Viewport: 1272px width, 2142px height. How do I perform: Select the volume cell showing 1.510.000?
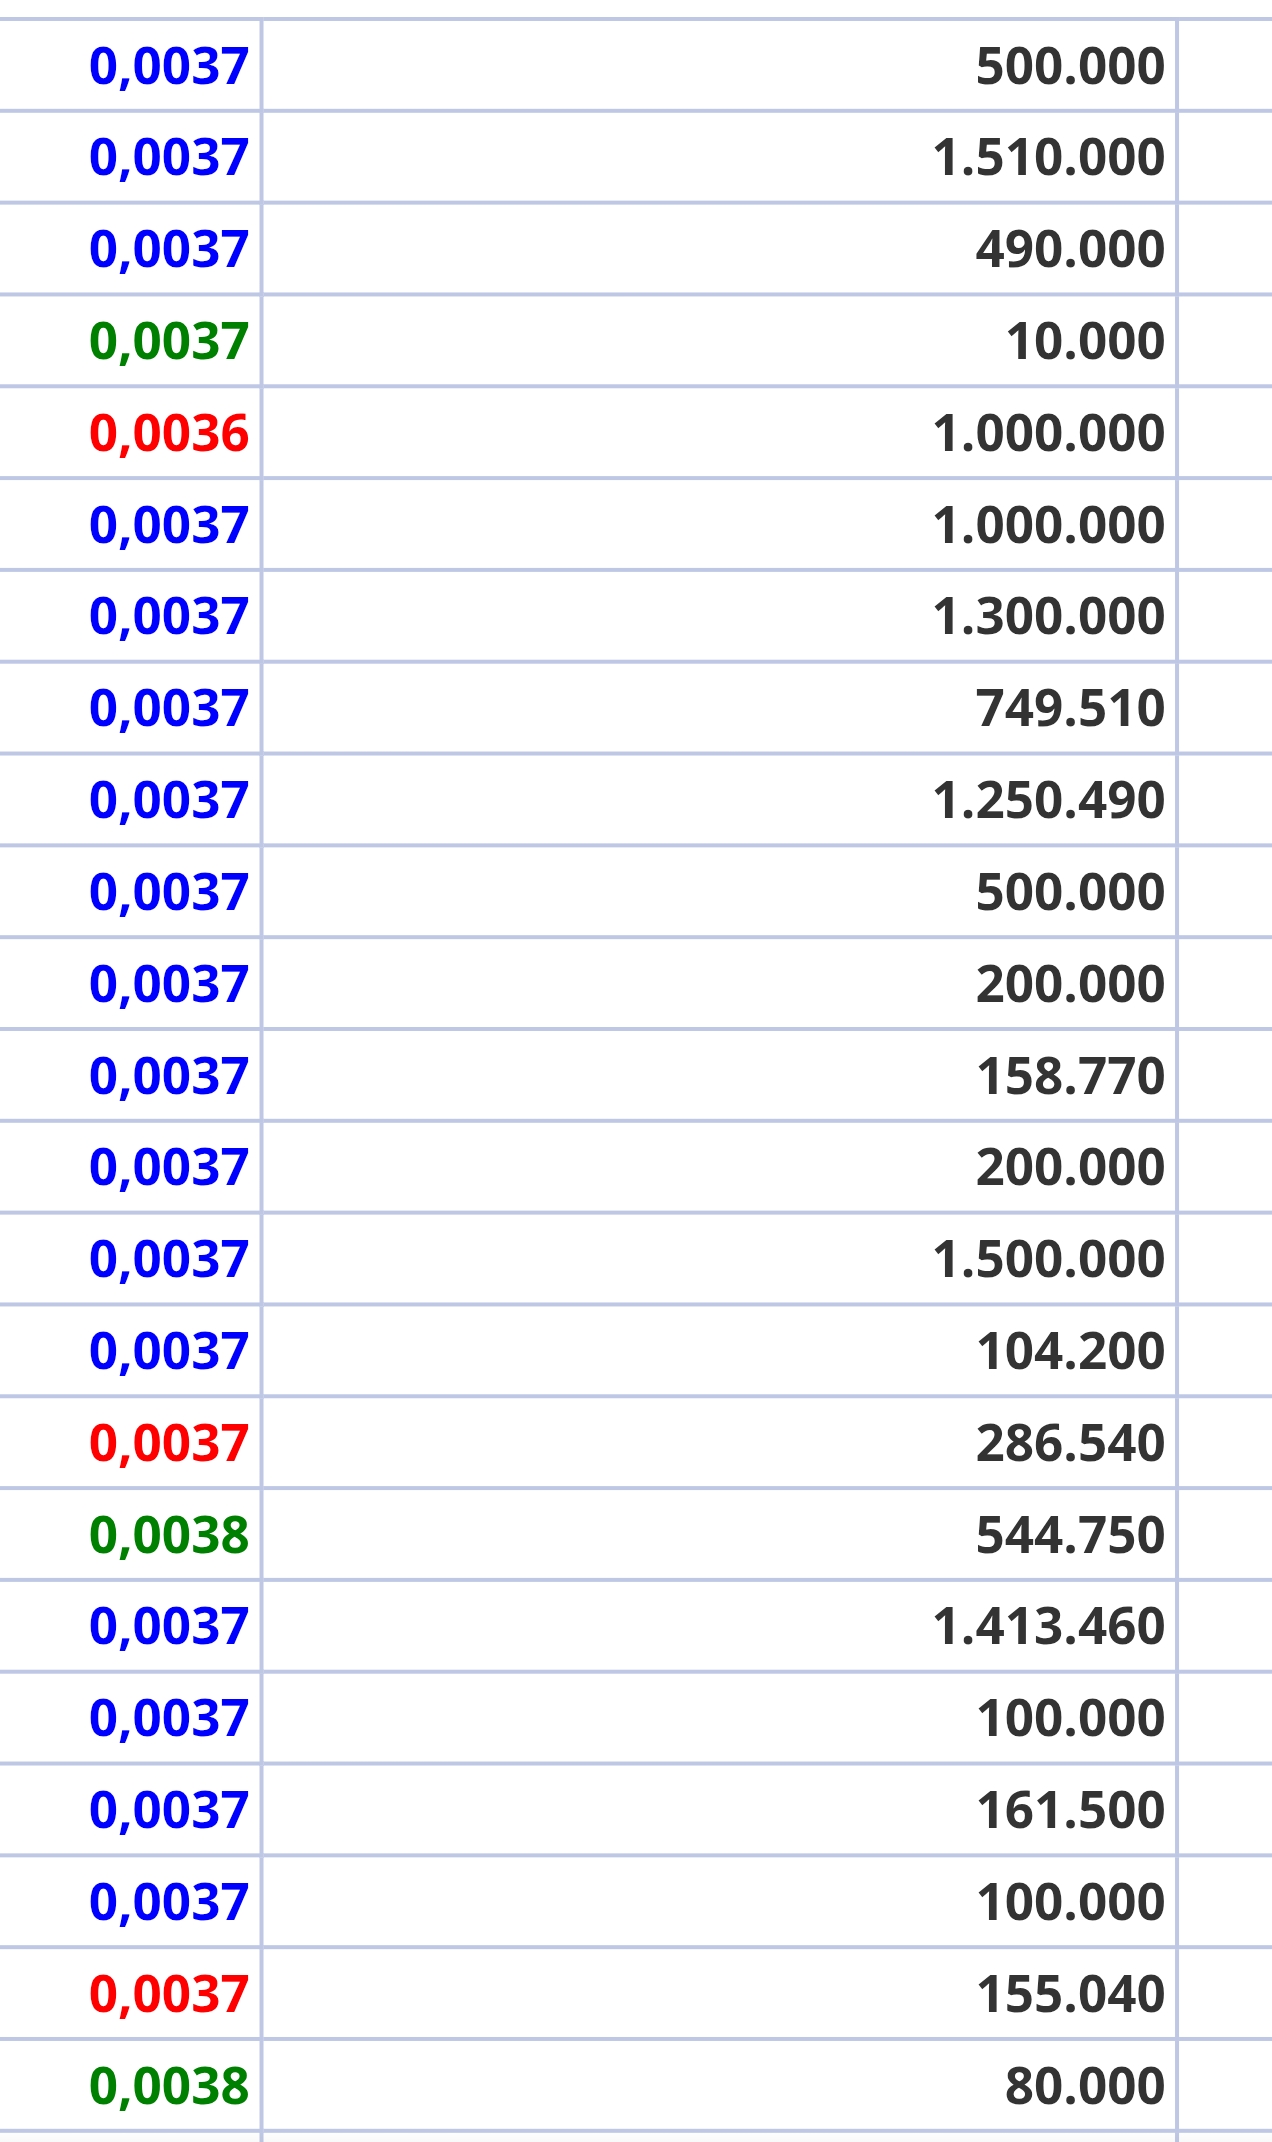[1048, 158]
